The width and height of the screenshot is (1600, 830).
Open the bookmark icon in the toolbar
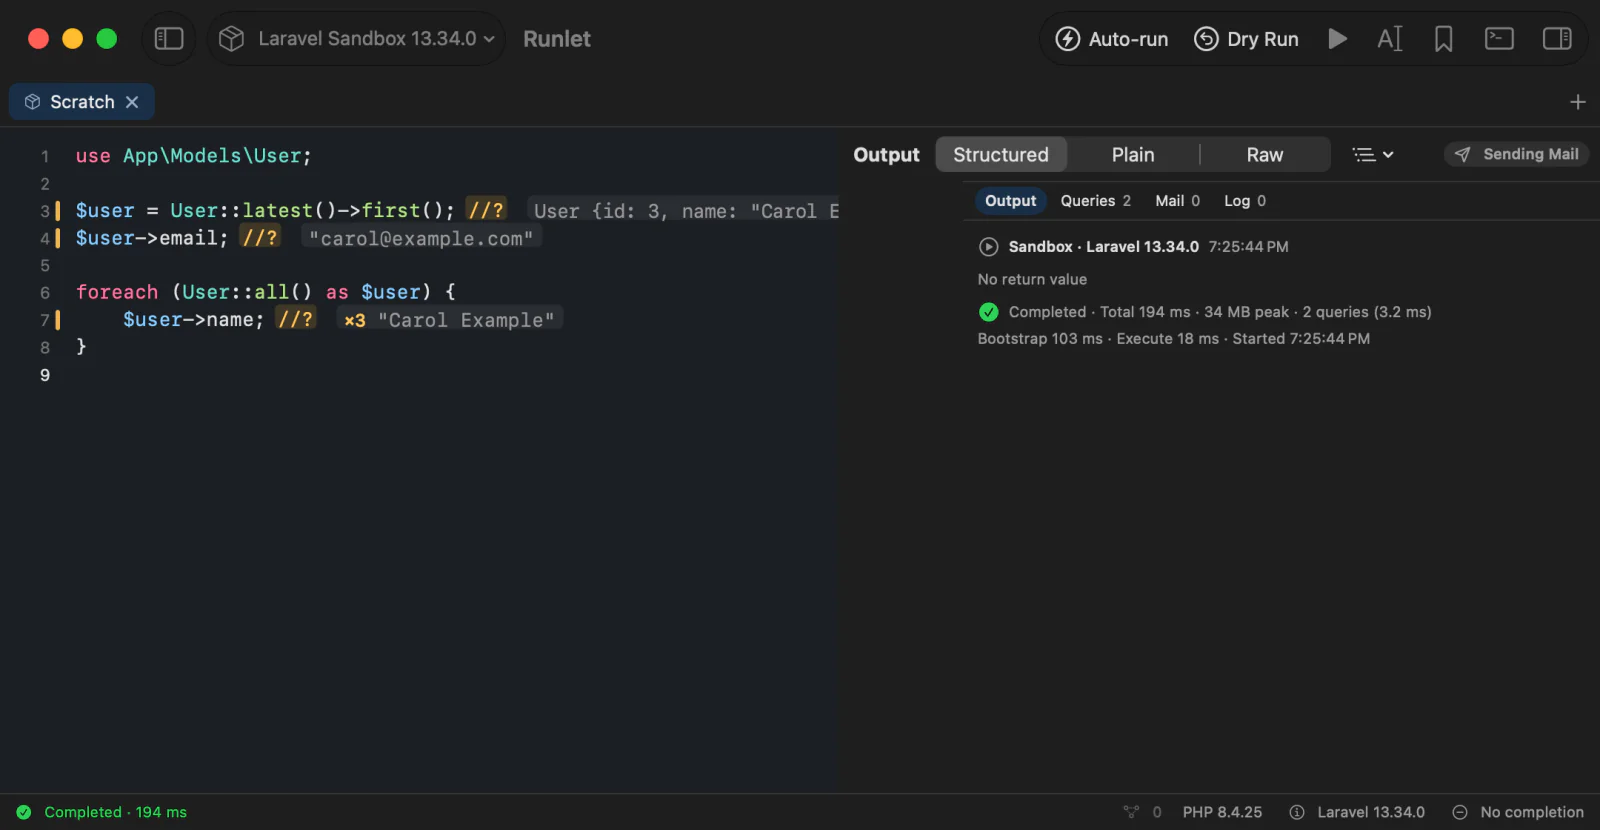click(1443, 39)
